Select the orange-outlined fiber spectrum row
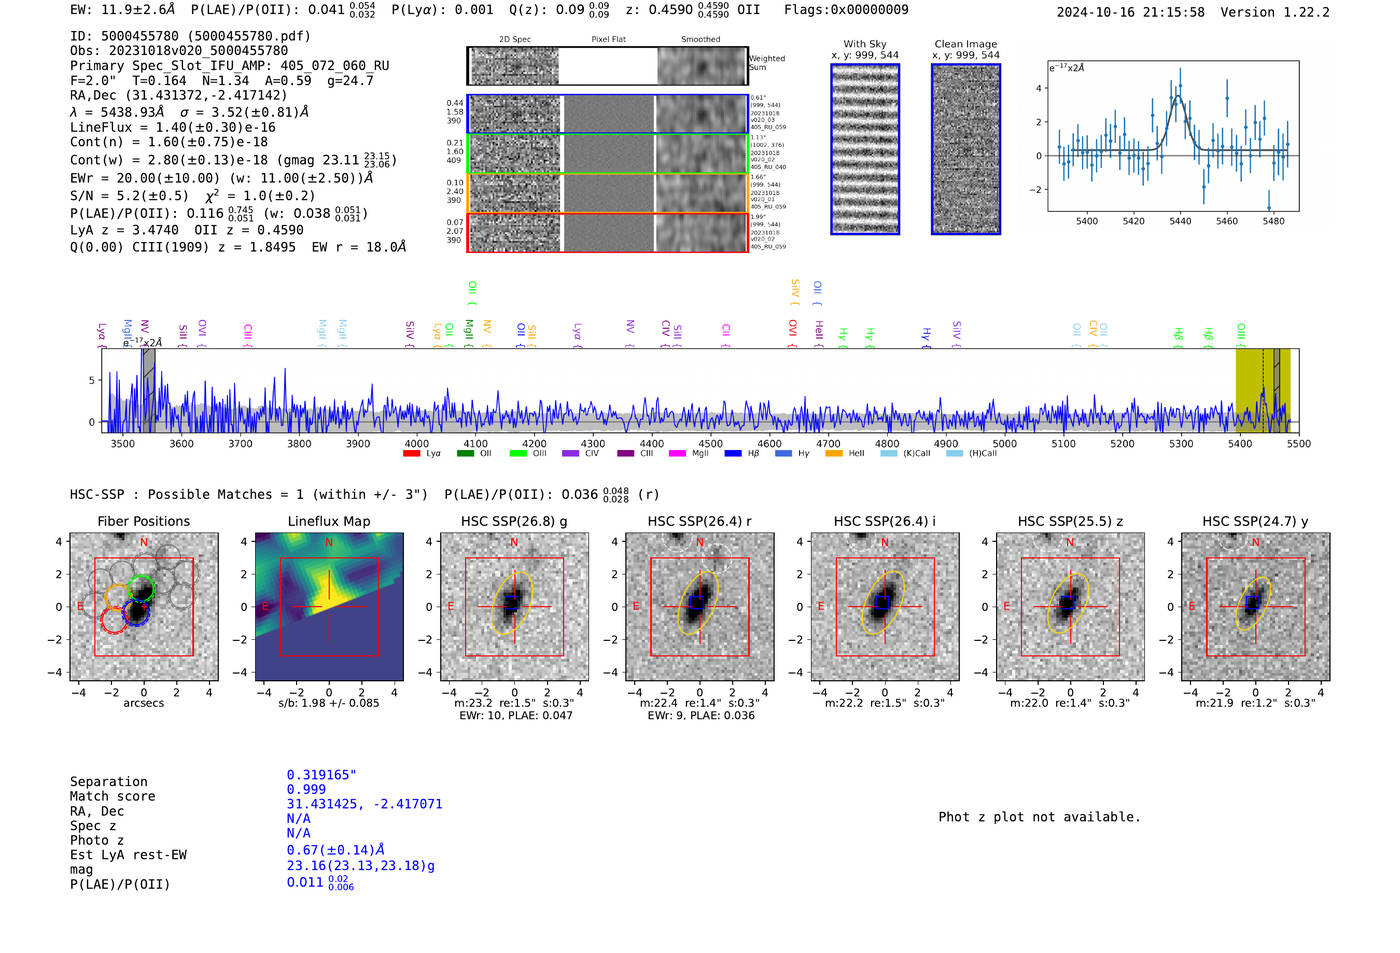This screenshot has width=1400, height=953. pyautogui.click(x=607, y=192)
